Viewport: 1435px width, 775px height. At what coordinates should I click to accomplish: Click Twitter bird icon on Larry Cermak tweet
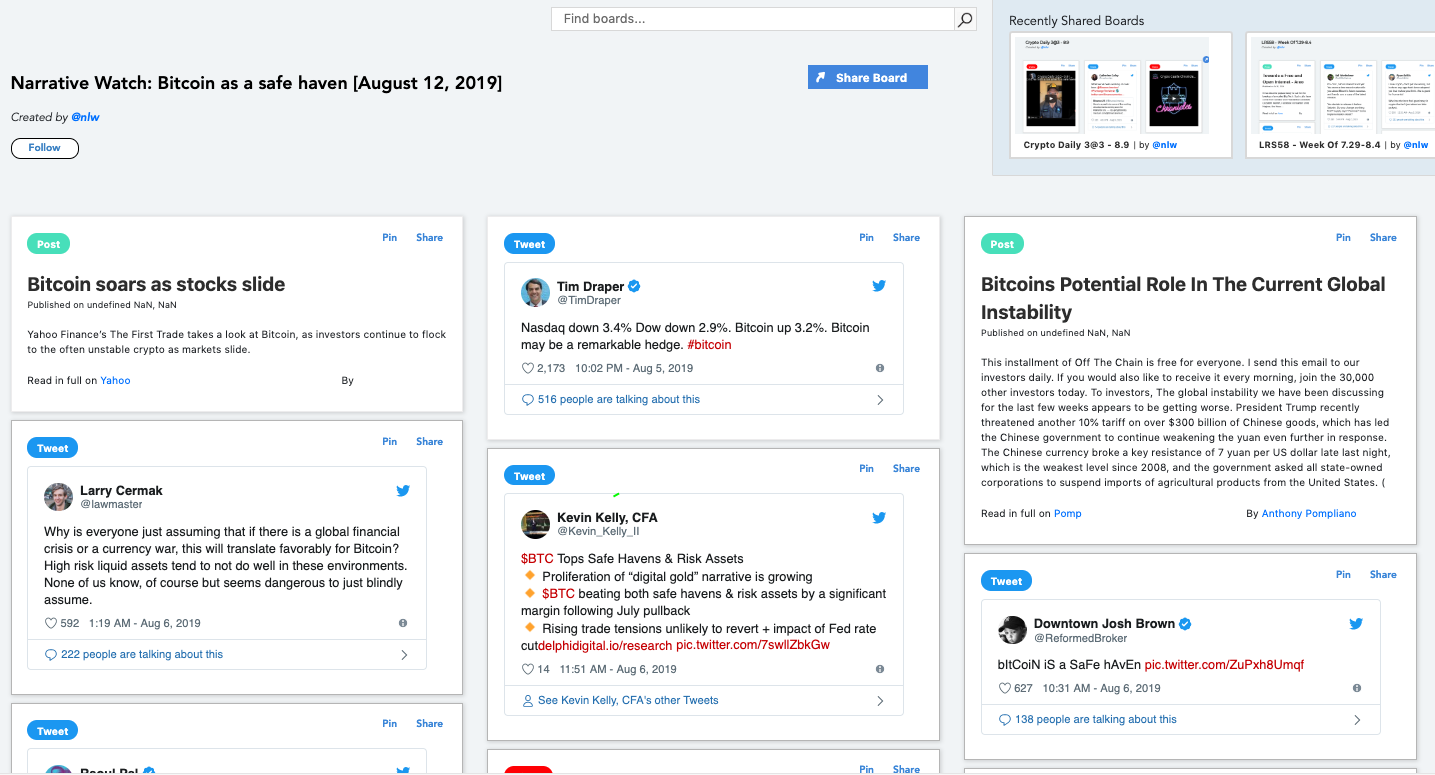click(403, 491)
